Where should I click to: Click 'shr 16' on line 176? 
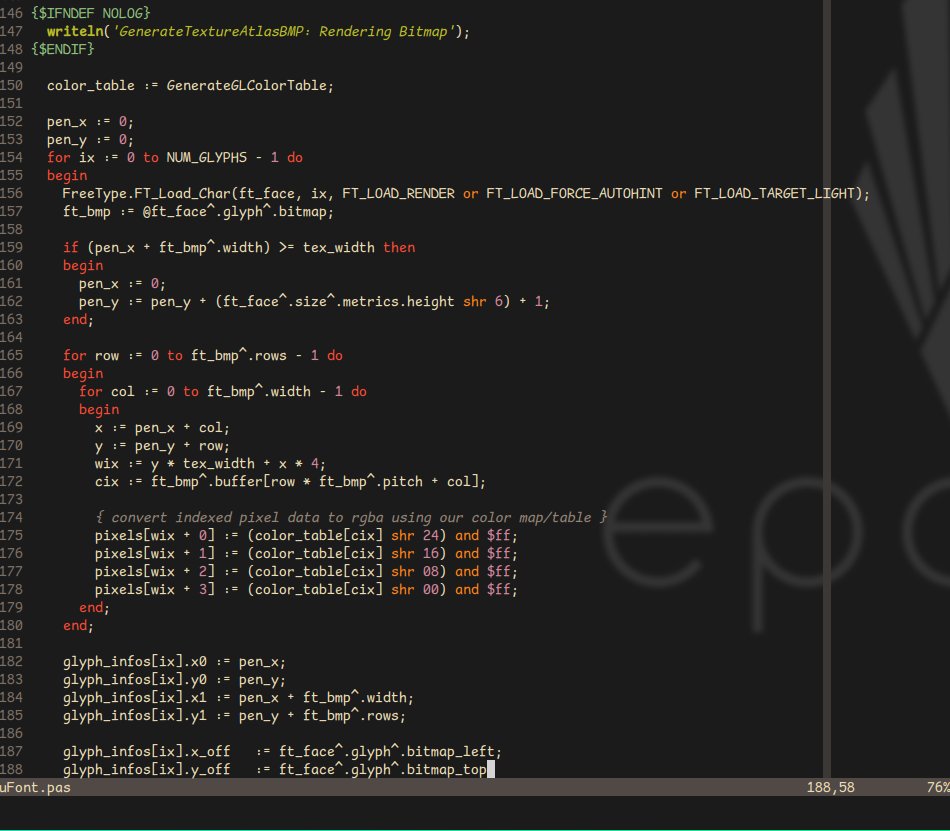tap(415, 554)
